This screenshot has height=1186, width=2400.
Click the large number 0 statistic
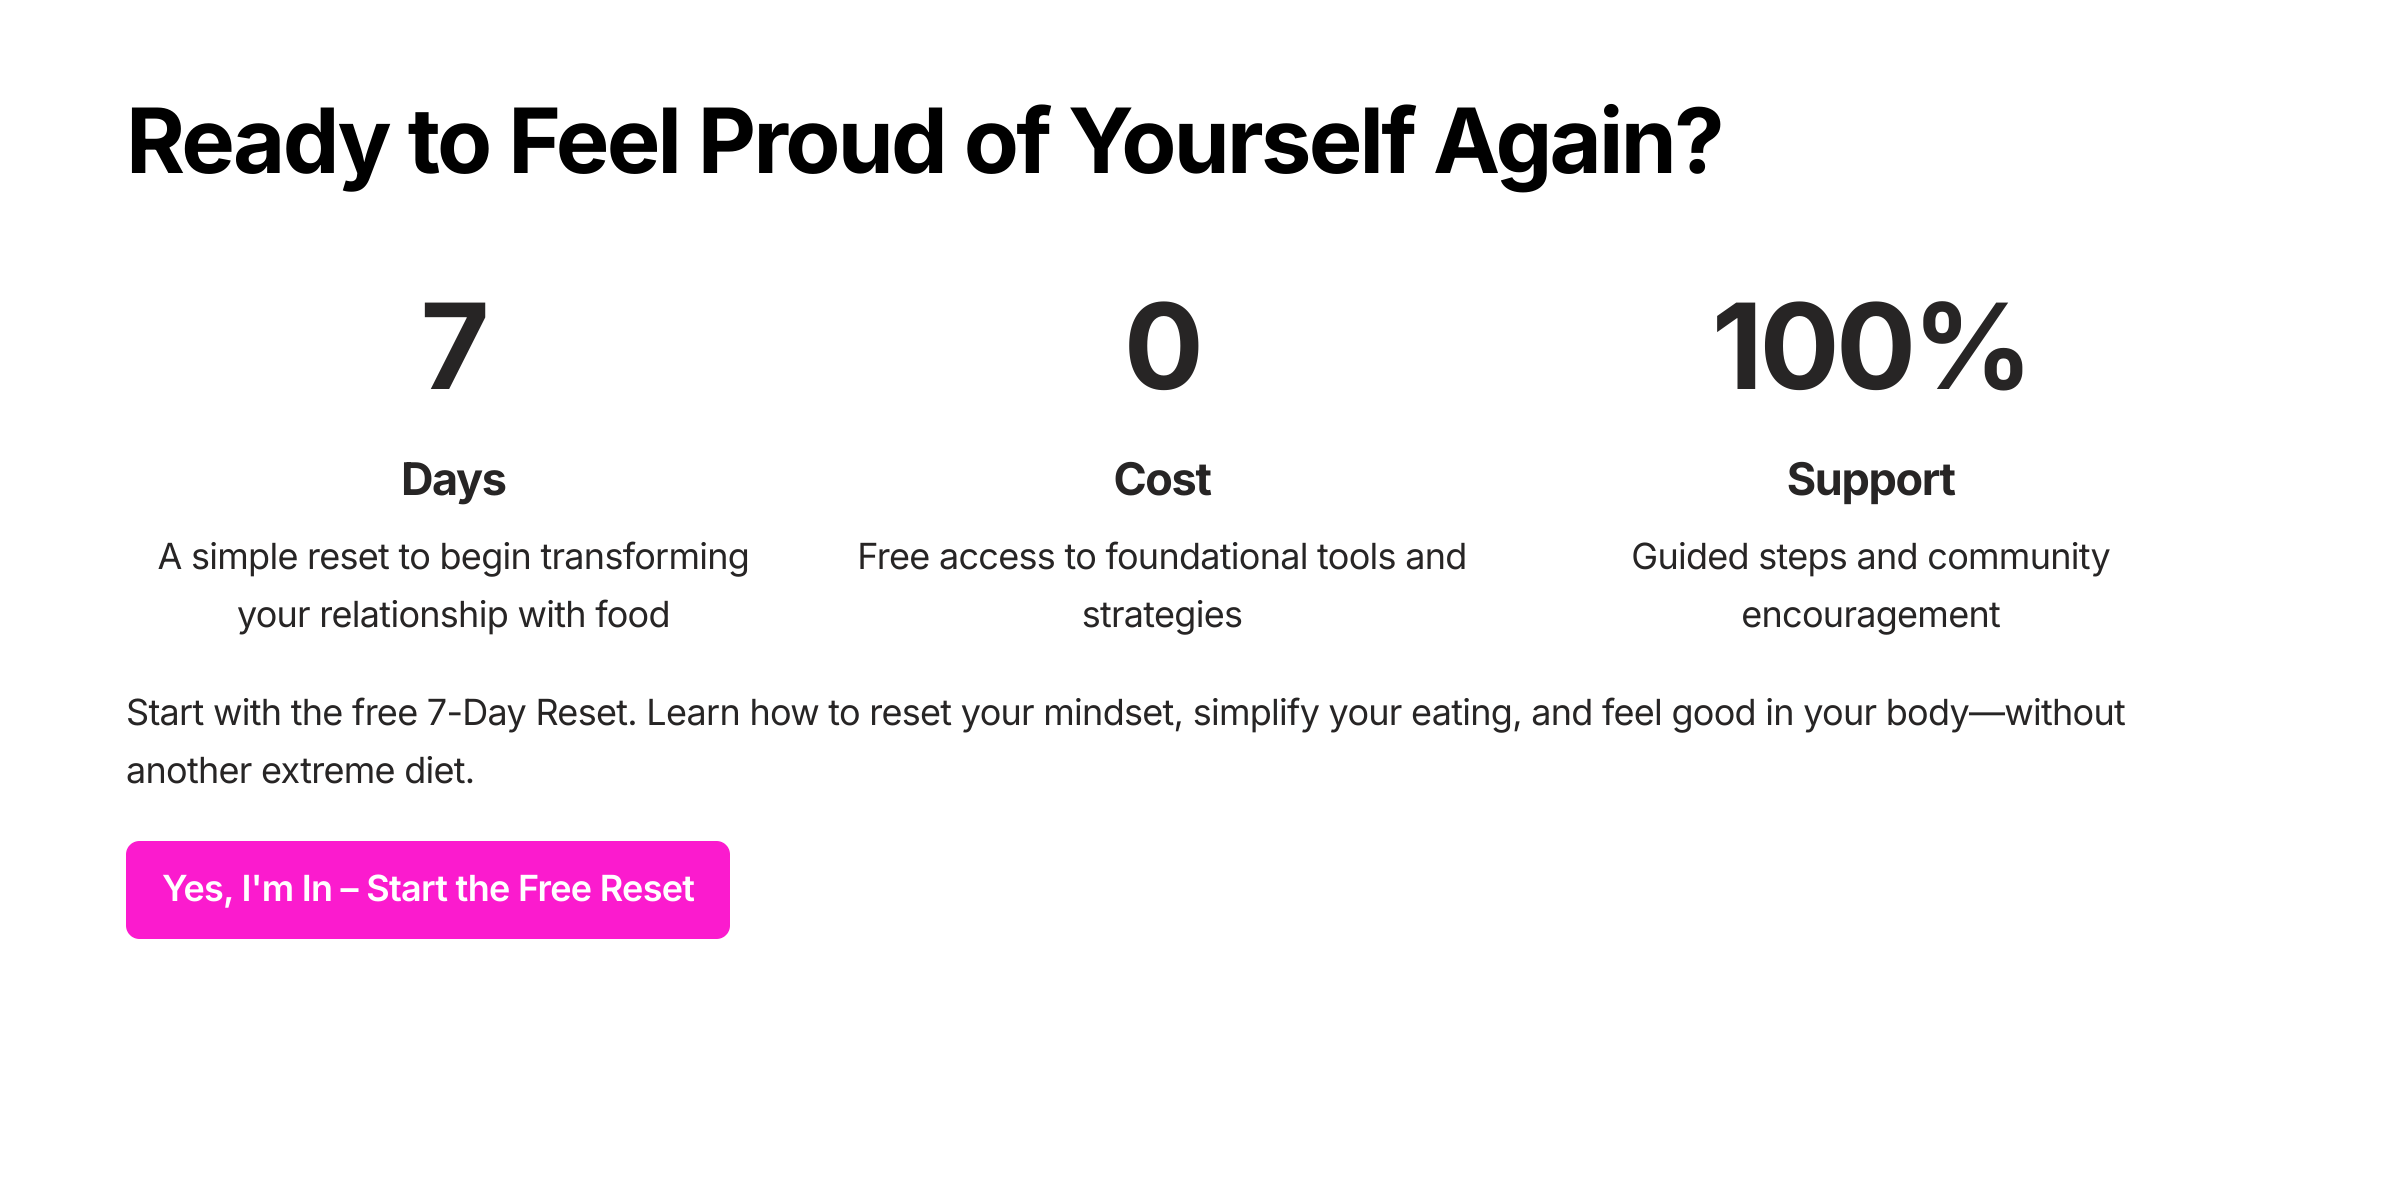click(1162, 347)
